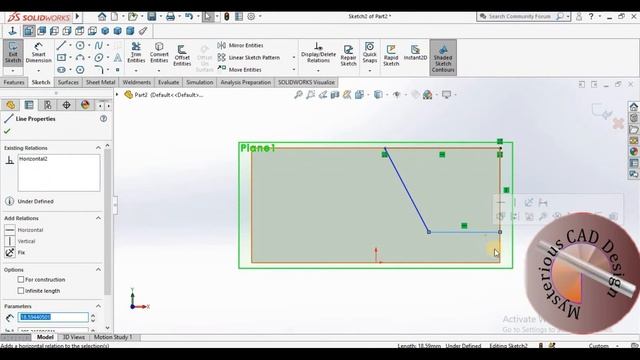The image size is (640, 360).
Task: Activate the Trim Entities tool
Action: [x=136, y=53]
